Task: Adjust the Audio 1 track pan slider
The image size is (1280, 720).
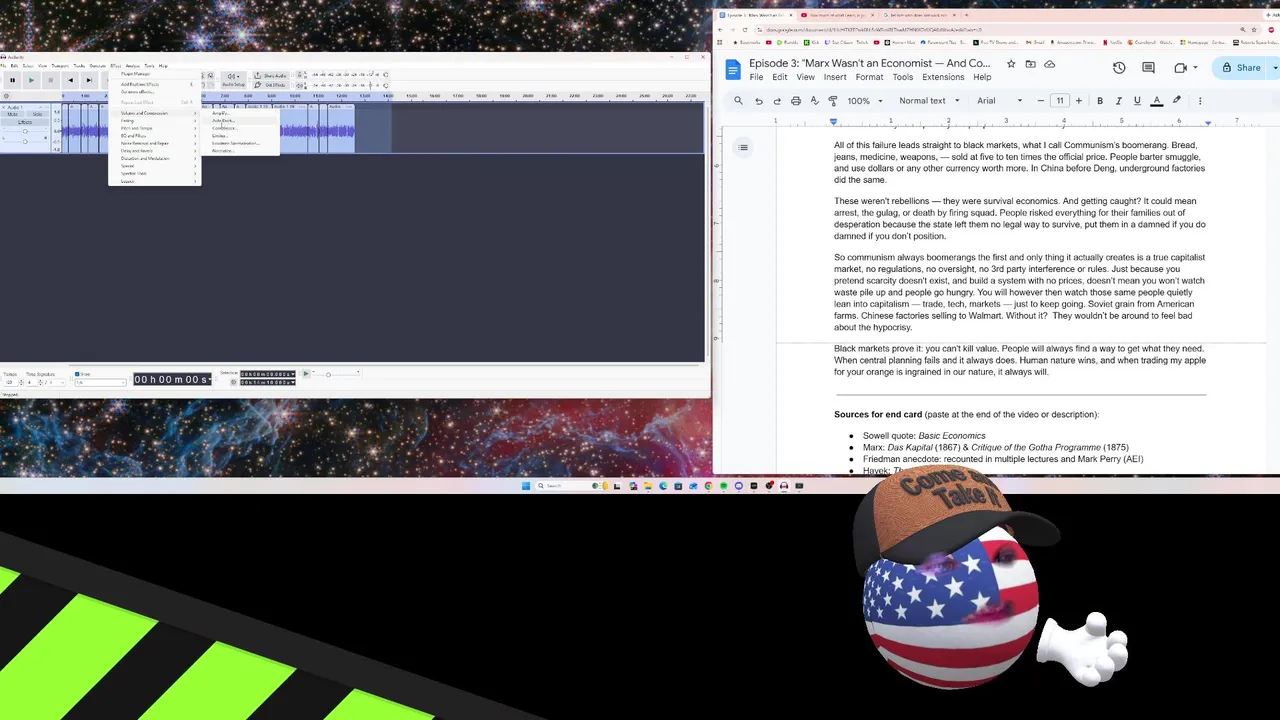Action: pos(25,141)
